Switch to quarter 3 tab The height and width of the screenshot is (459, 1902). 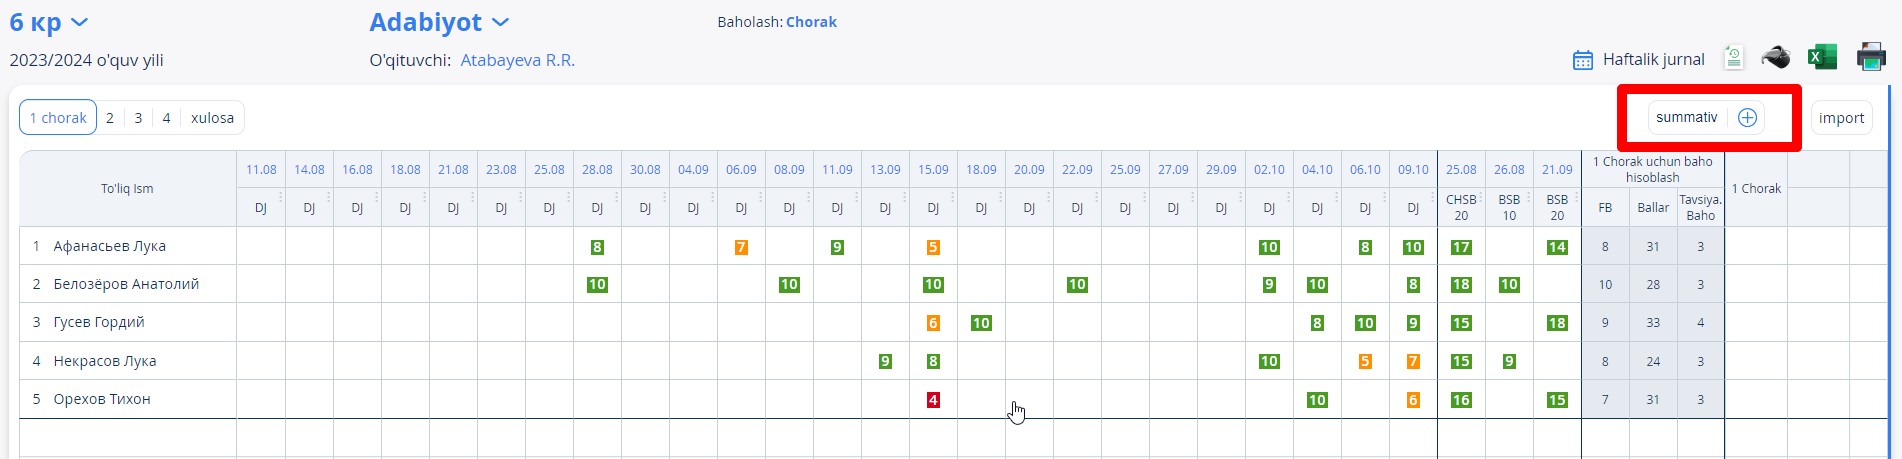pyautogui.click(x=138, y=118)
